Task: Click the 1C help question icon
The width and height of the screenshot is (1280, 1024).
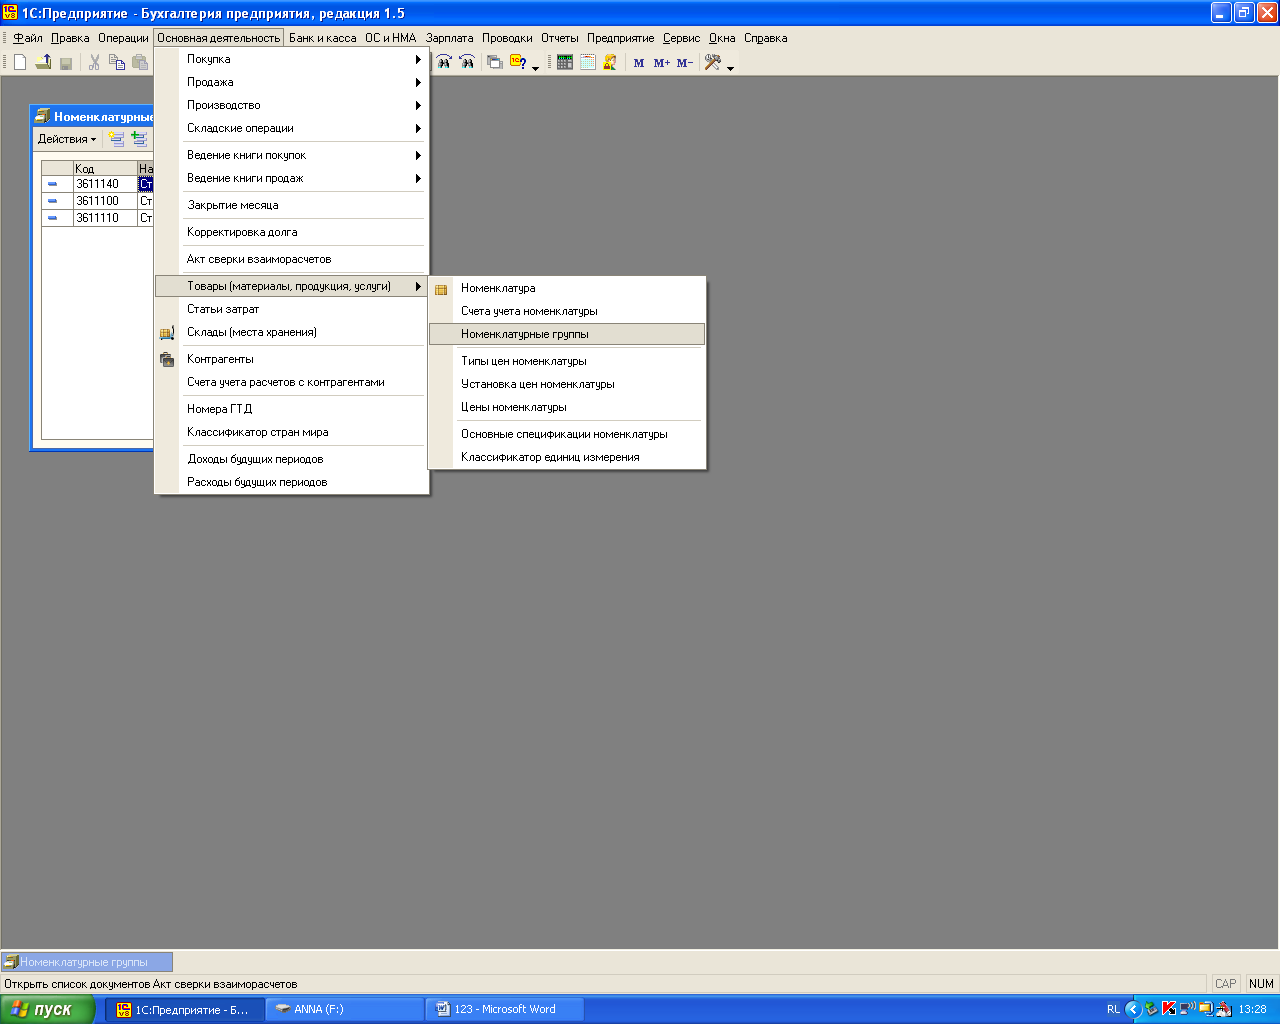Action: pos(518,62)
